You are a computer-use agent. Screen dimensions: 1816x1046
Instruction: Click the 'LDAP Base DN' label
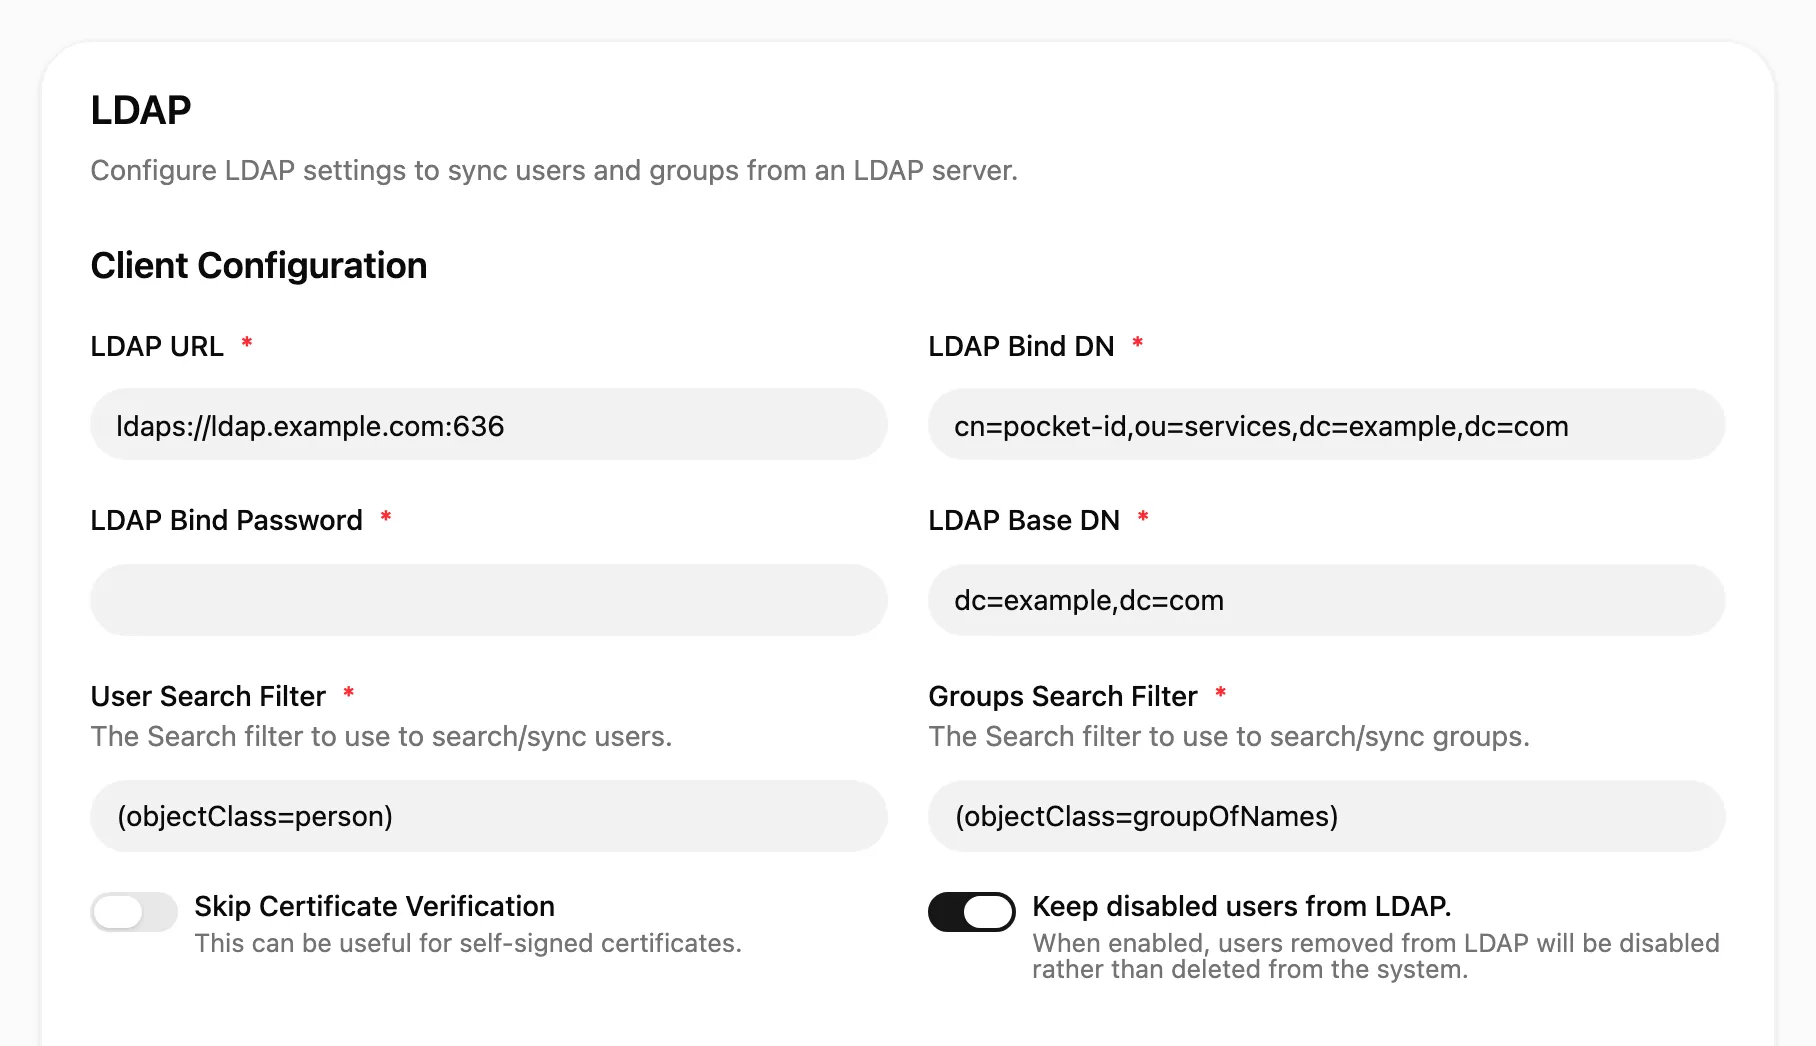click(x=1025, y=520)
